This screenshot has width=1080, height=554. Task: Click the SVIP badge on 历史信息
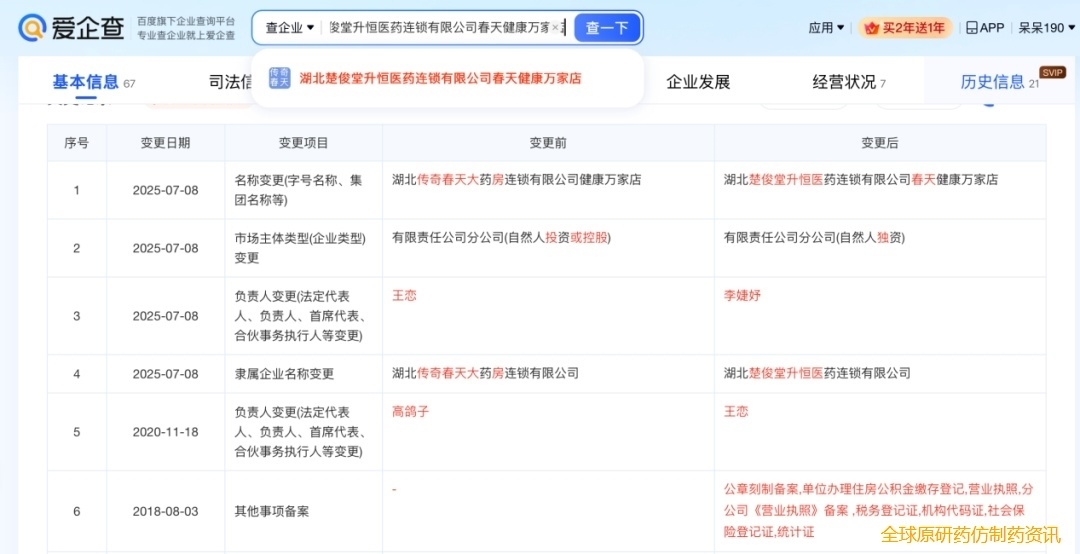(1052, 72)
